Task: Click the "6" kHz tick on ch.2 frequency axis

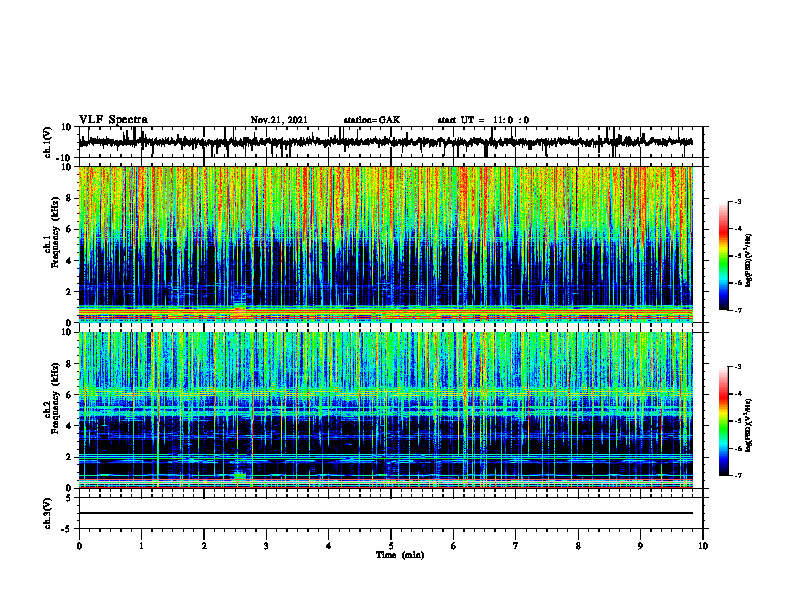Action: tap(70, 395)
